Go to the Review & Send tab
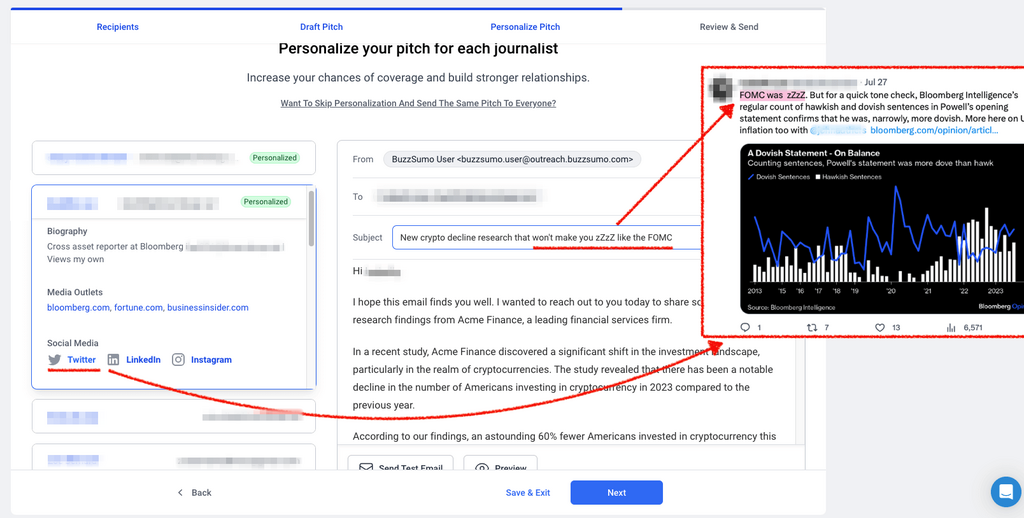This screenshot has height=518, width=1024. (x=728, y=27)
